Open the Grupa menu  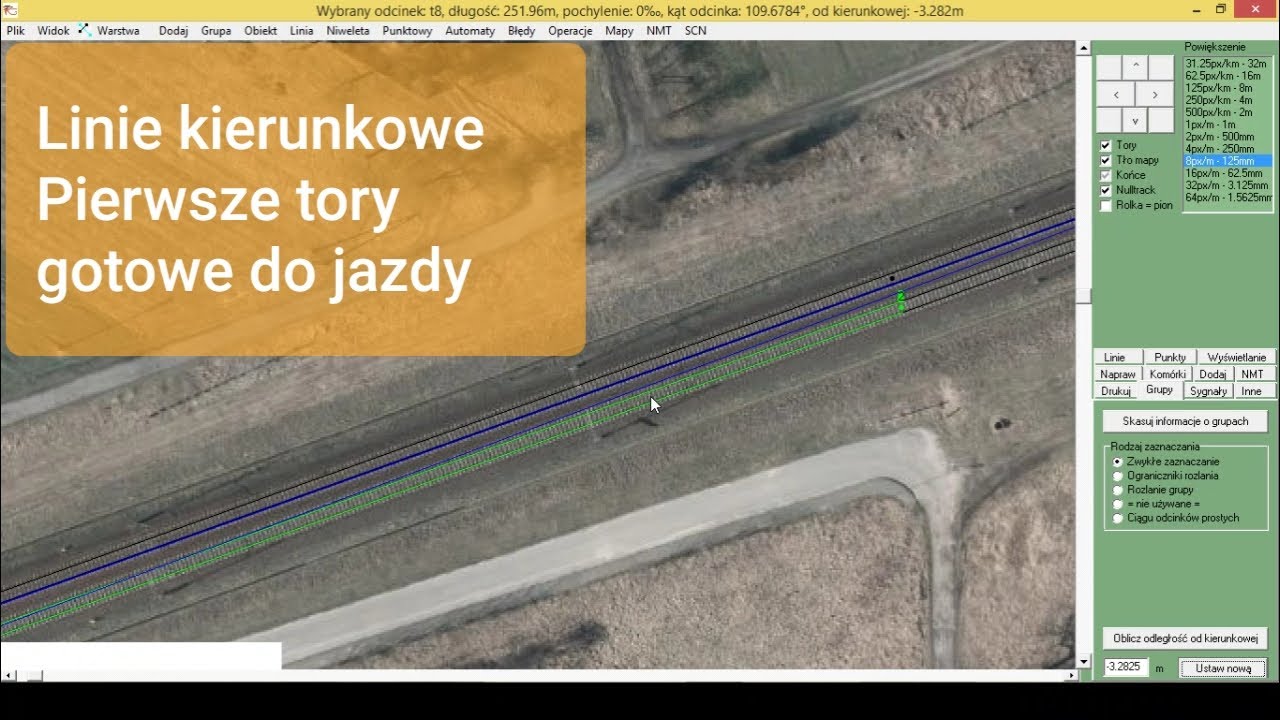click(x=216, y=31)
